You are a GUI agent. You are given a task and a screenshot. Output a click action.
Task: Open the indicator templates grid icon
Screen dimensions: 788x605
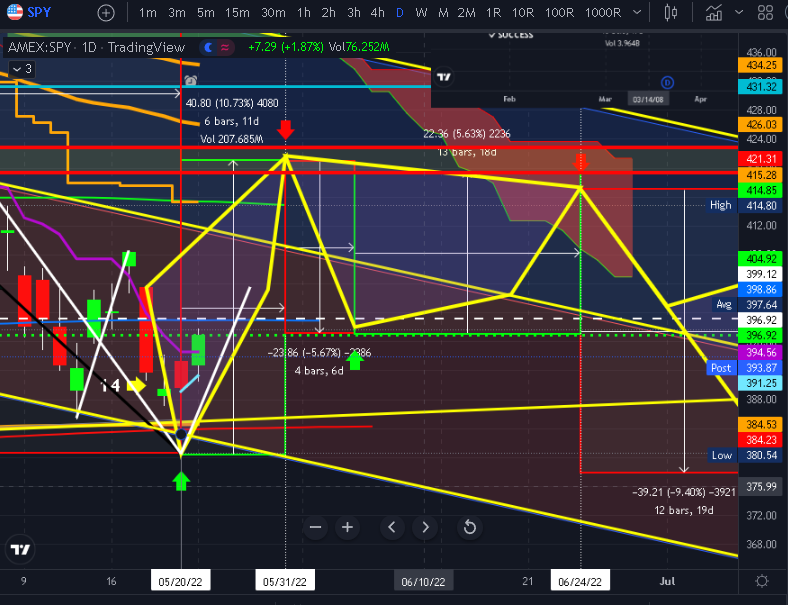765,13
